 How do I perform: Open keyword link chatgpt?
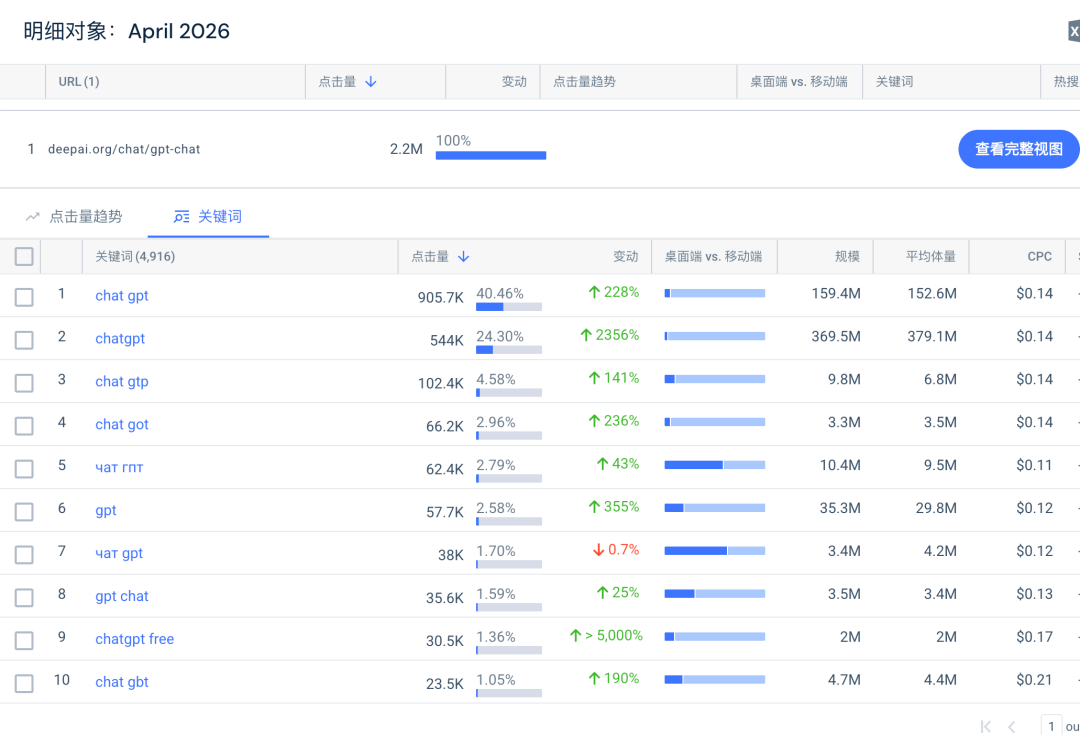tap(120, 338)
